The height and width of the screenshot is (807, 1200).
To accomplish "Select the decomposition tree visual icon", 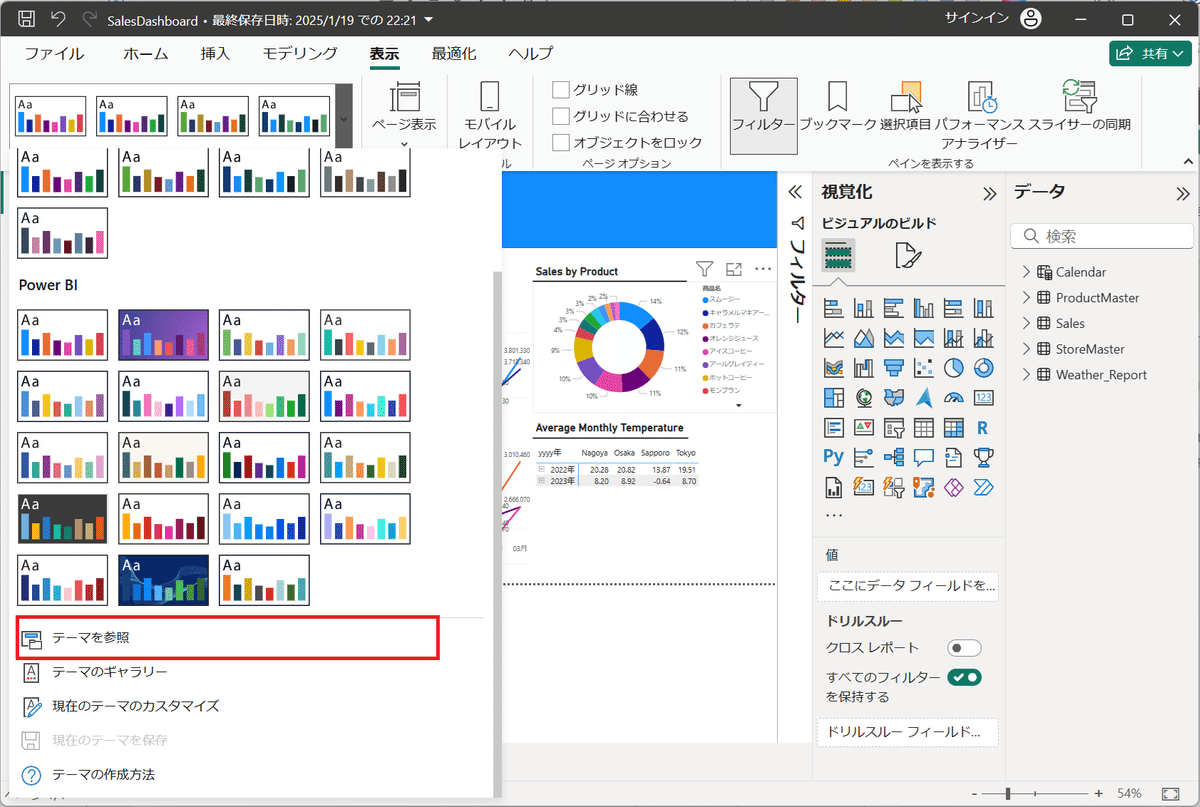I will point(893,457).
